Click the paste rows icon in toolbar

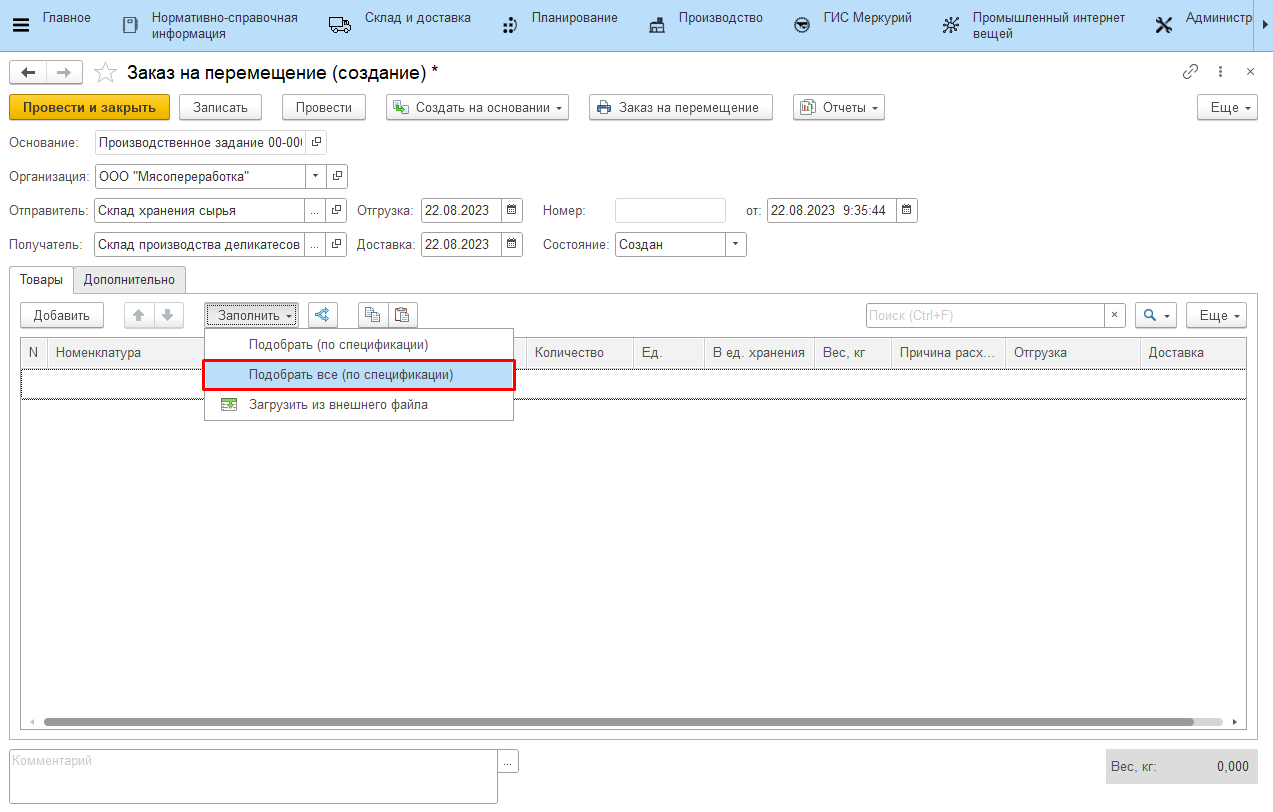(402, 315)
